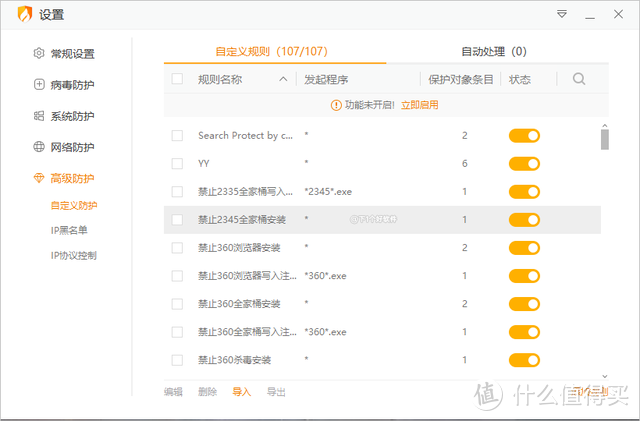Close the settings window
The width and height of the screenshot is (640, 421).
point(618,14)
